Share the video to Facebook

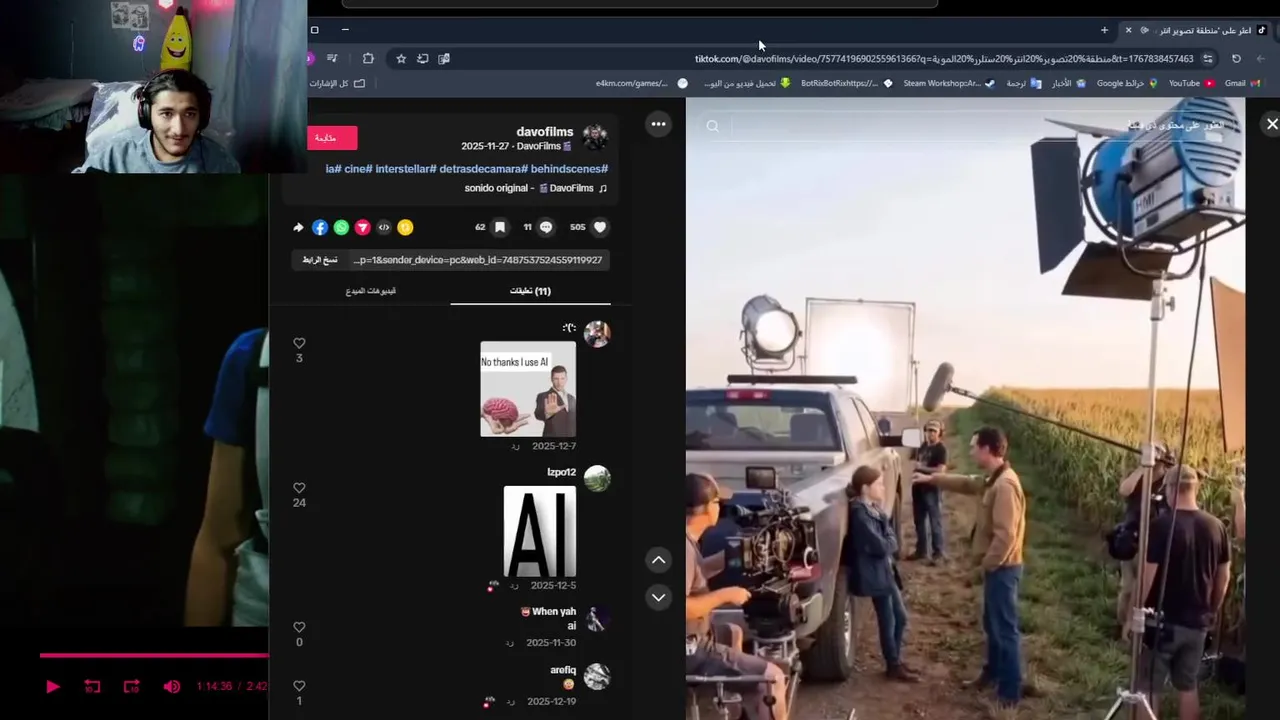(x=320, y=227)
